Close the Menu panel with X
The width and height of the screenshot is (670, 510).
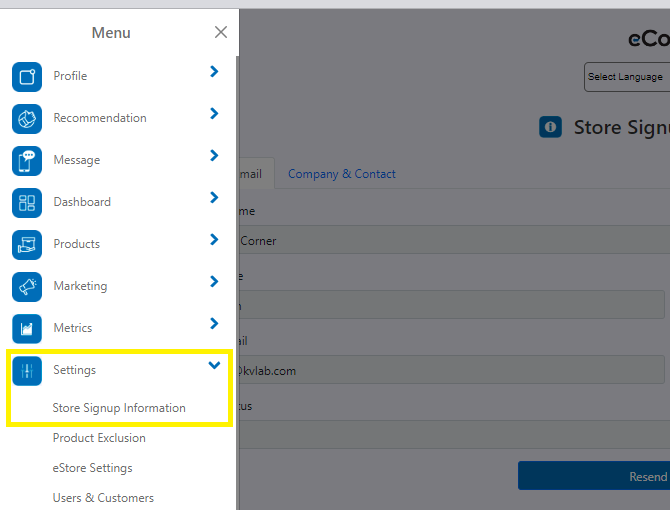221,32
